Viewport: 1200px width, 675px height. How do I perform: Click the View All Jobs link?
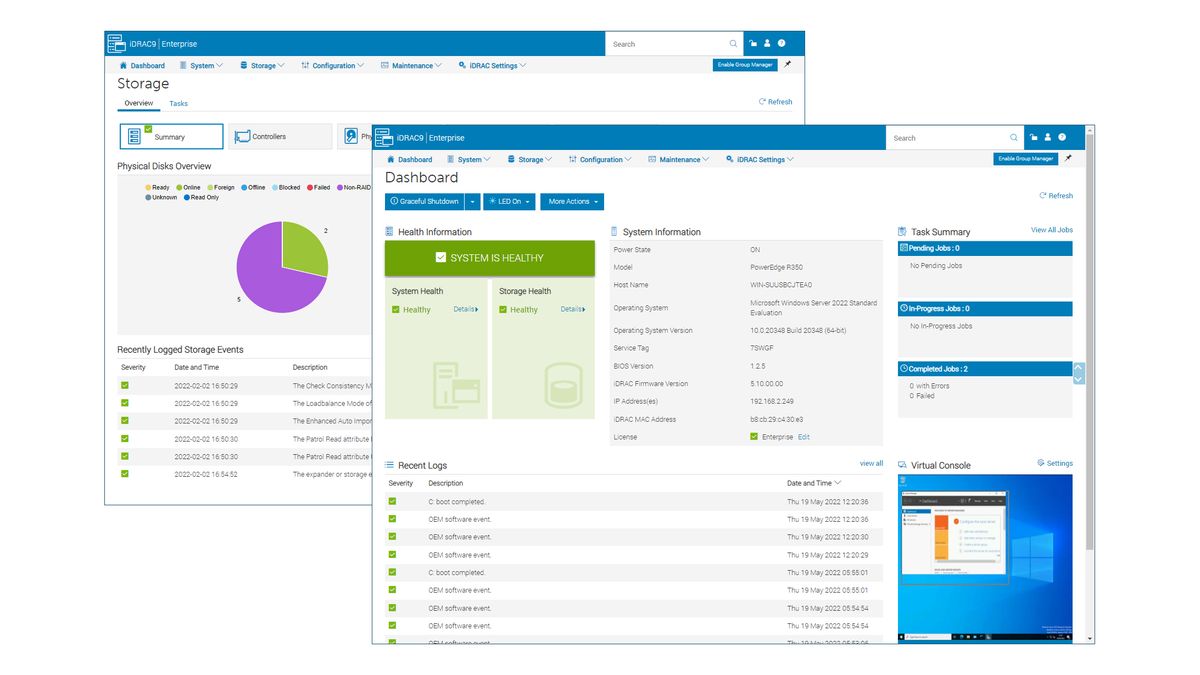point(1052,230)
